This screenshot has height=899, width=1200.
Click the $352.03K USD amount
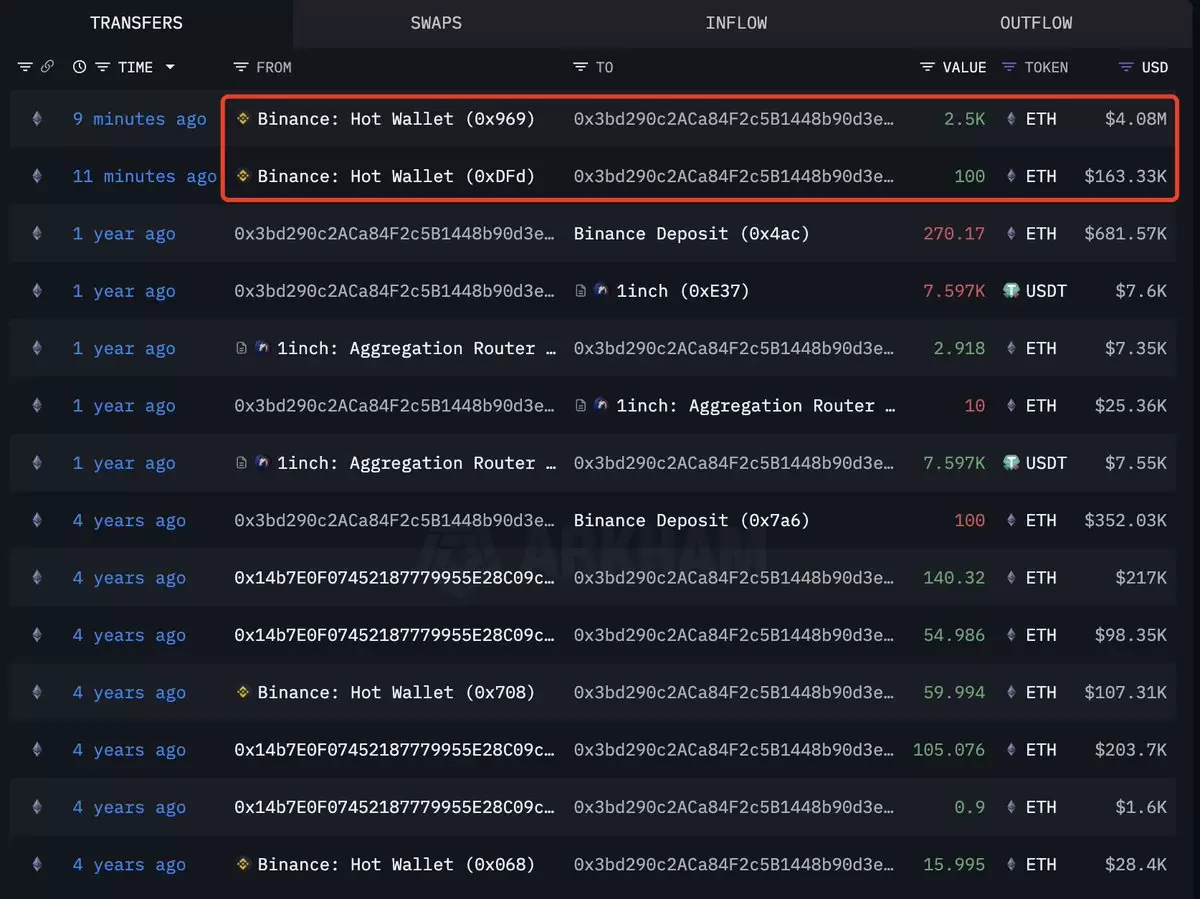pos(1126,520)
